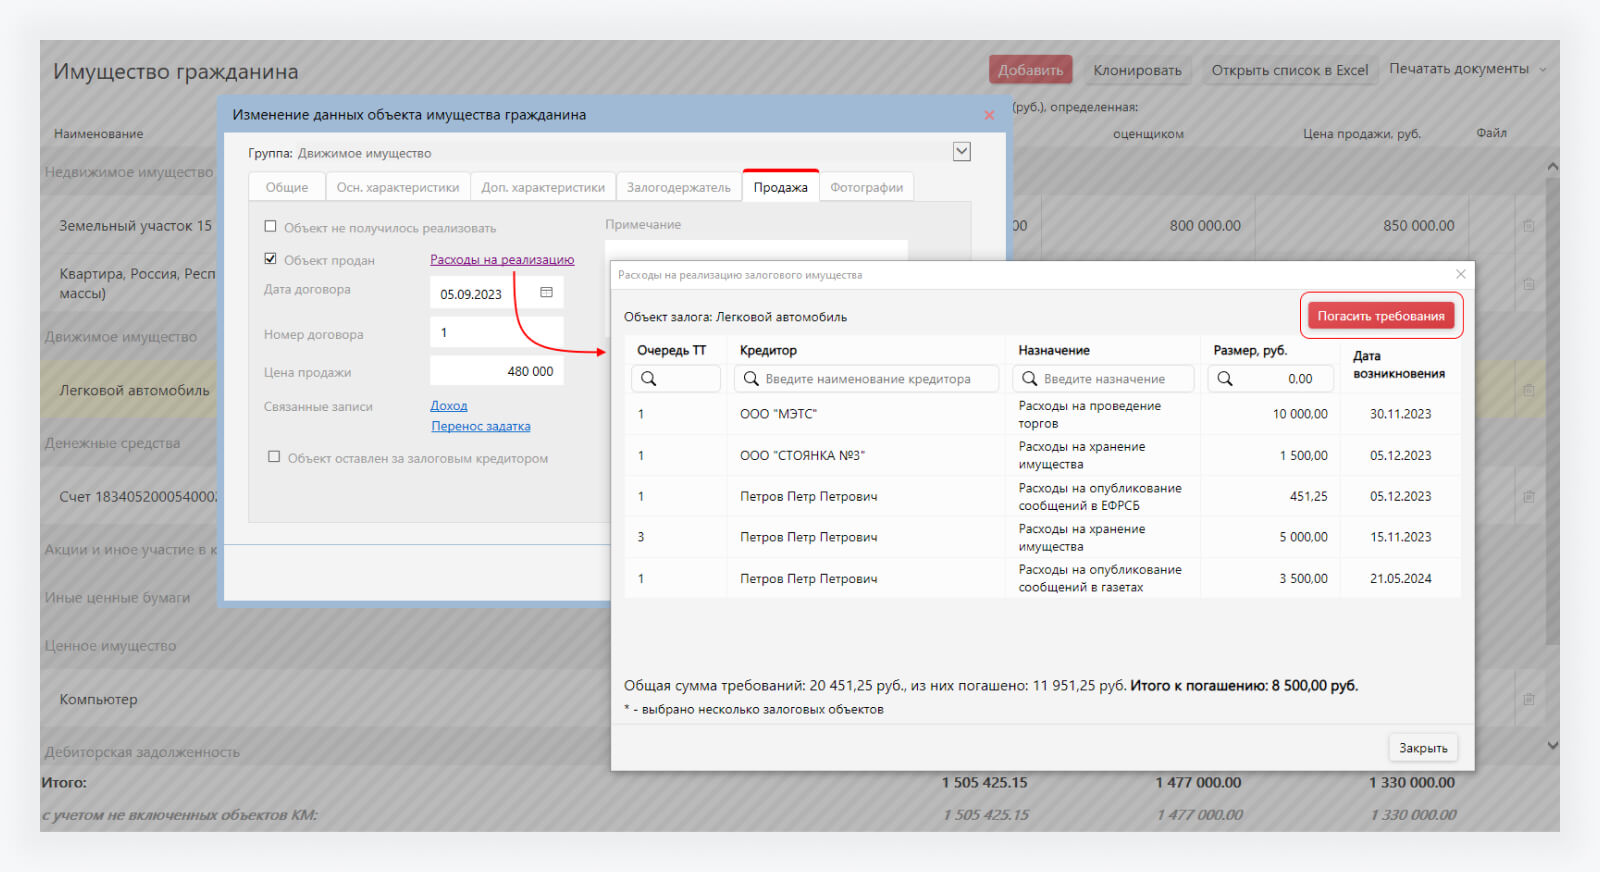This screenshot has height=872, width=1600.
Task: Select amount 451,25 cell
Action: click(x=1270, y=496)
